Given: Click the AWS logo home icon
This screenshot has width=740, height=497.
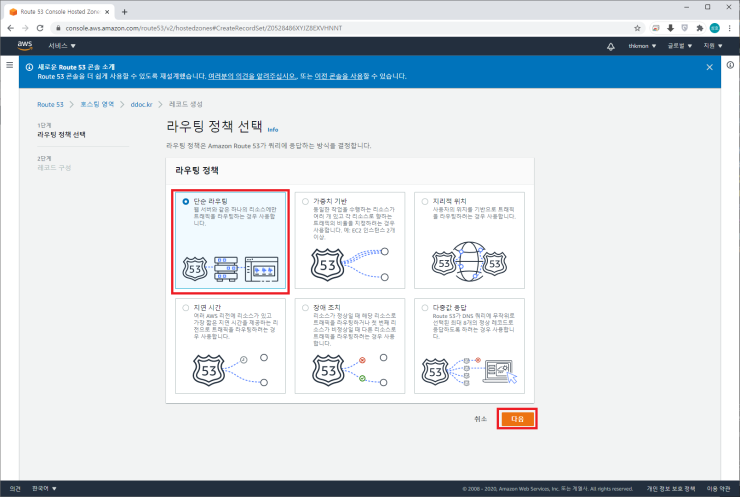Looking at the screenshot, I should 25,46.
